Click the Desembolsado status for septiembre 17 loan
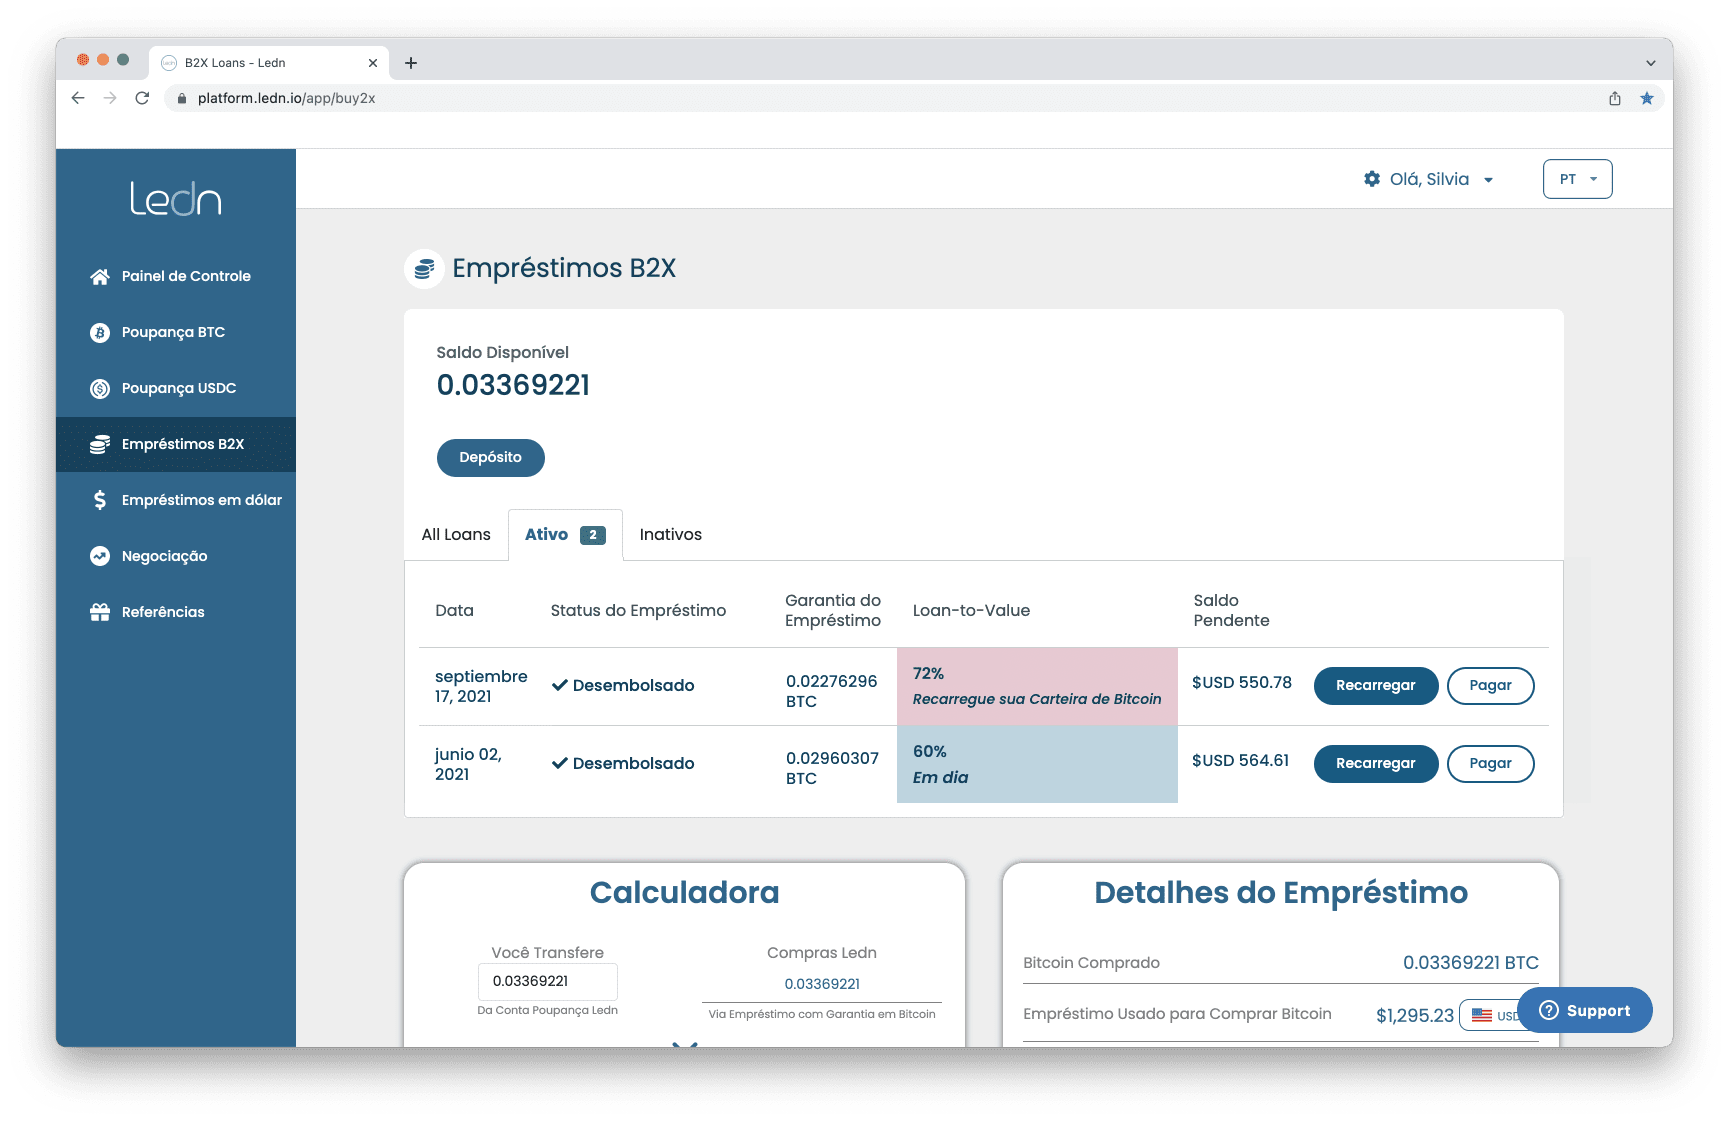 point(623,686)
